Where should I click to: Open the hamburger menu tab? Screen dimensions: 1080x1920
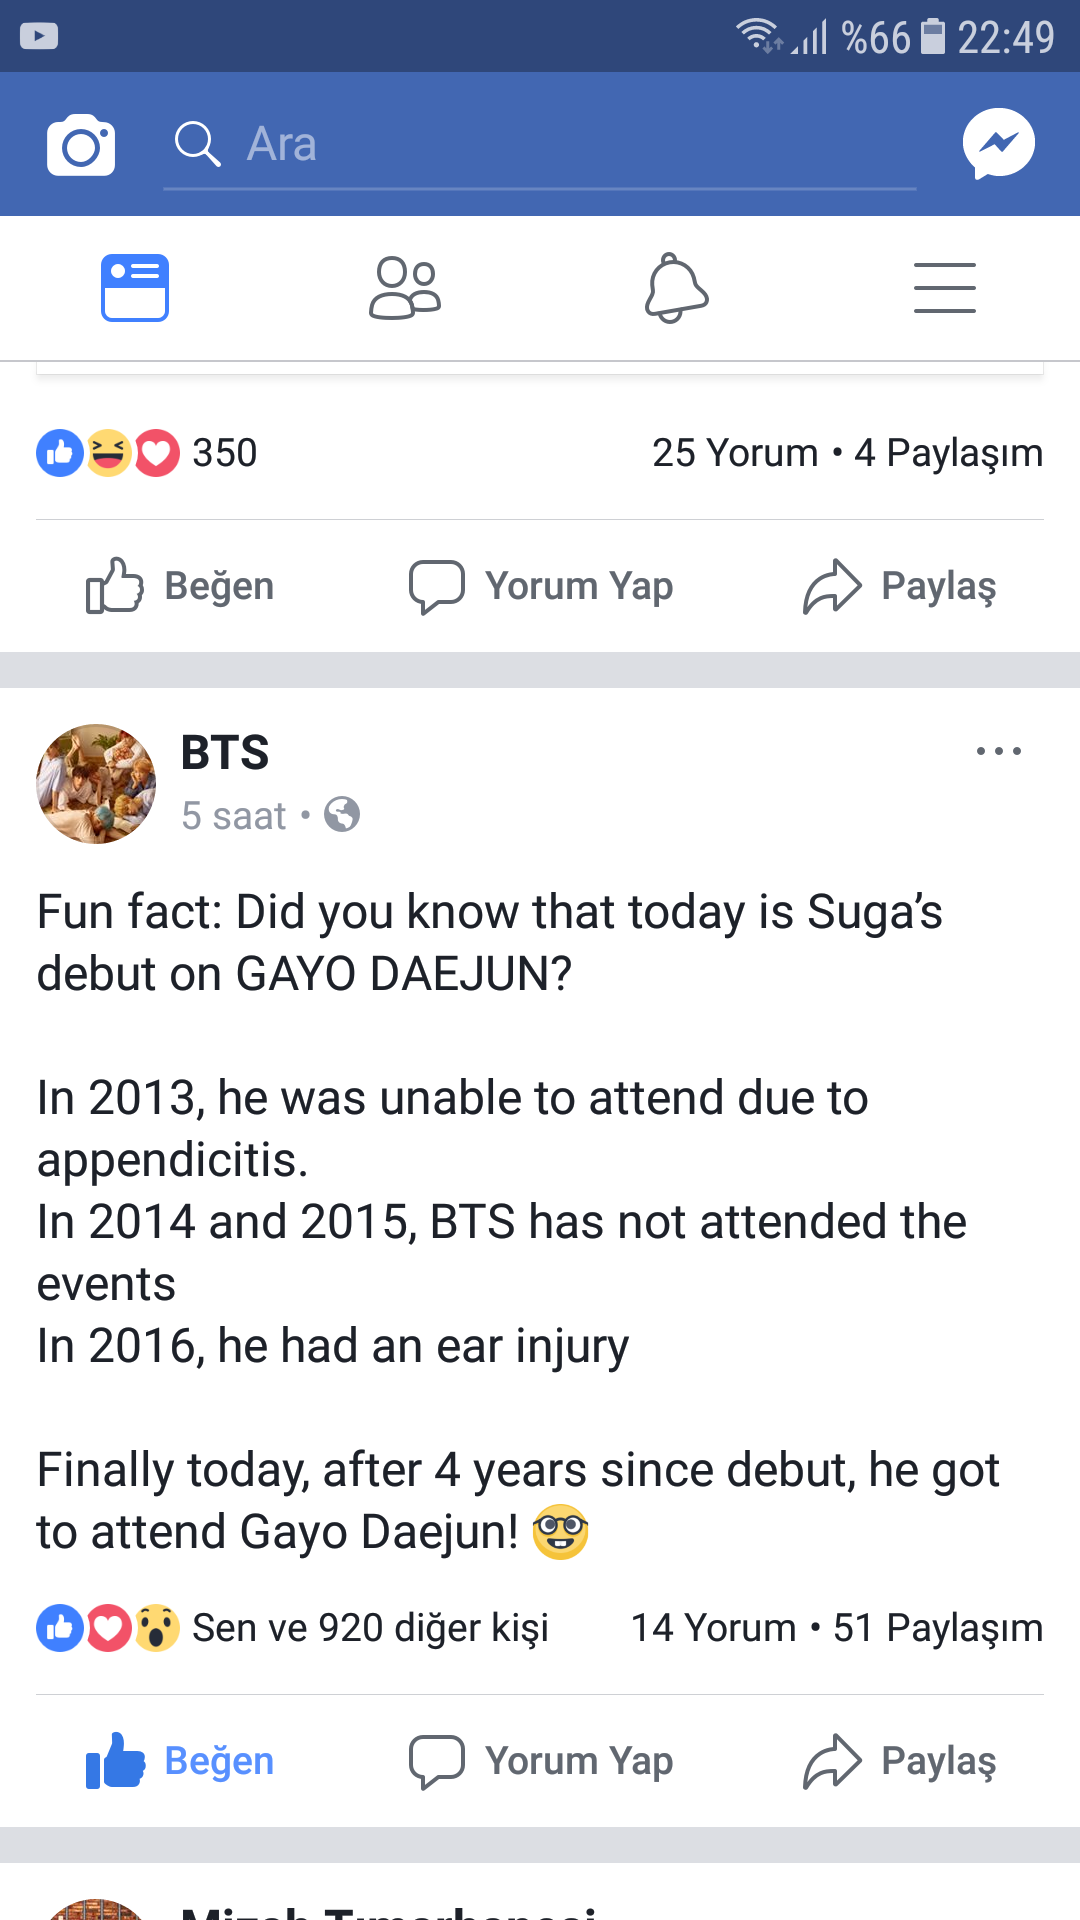pyautogui.click(x=944, y=288)
